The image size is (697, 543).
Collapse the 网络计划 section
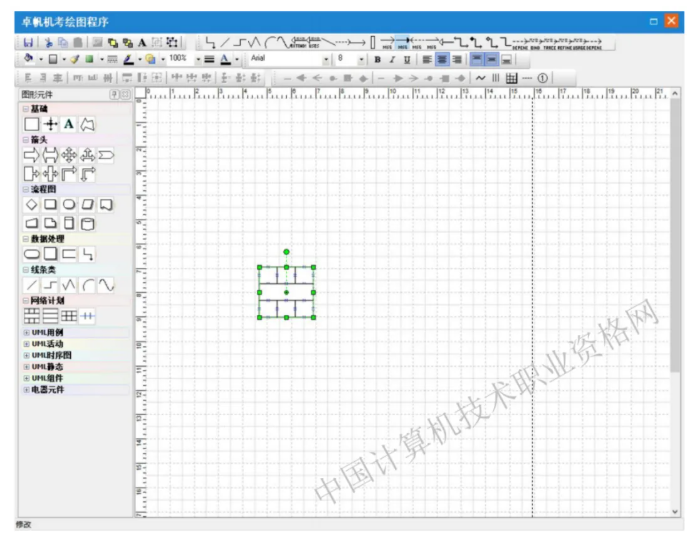(x=26, y=300)
